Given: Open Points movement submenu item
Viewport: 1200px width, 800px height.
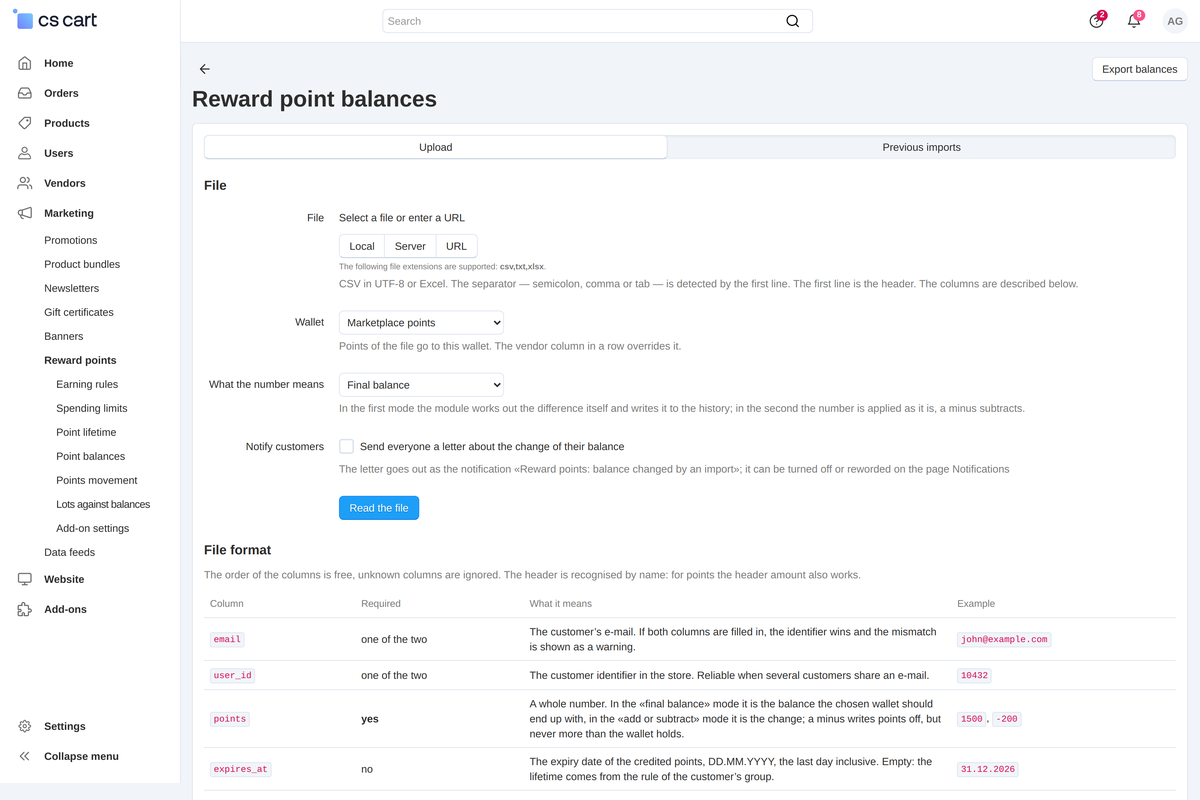Looking at the screenshot, I should [x=97, y=480].
